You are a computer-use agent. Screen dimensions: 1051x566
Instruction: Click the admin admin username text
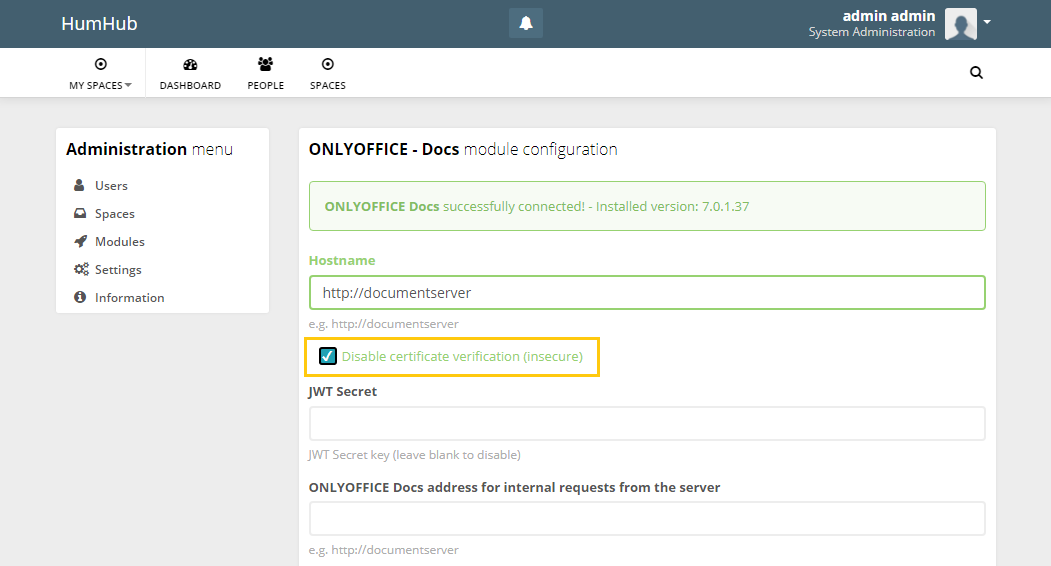(x=888, y=15)
